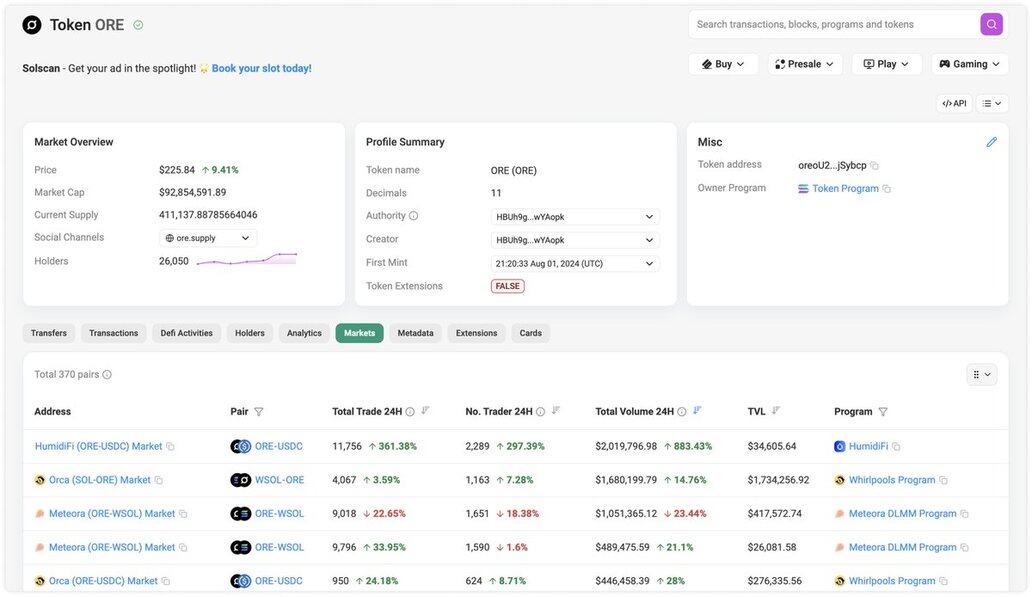The width and height of the screenshot is (1032, 597).
Task: Click the Book your slot today link
Action: click(x=261, y=68)
